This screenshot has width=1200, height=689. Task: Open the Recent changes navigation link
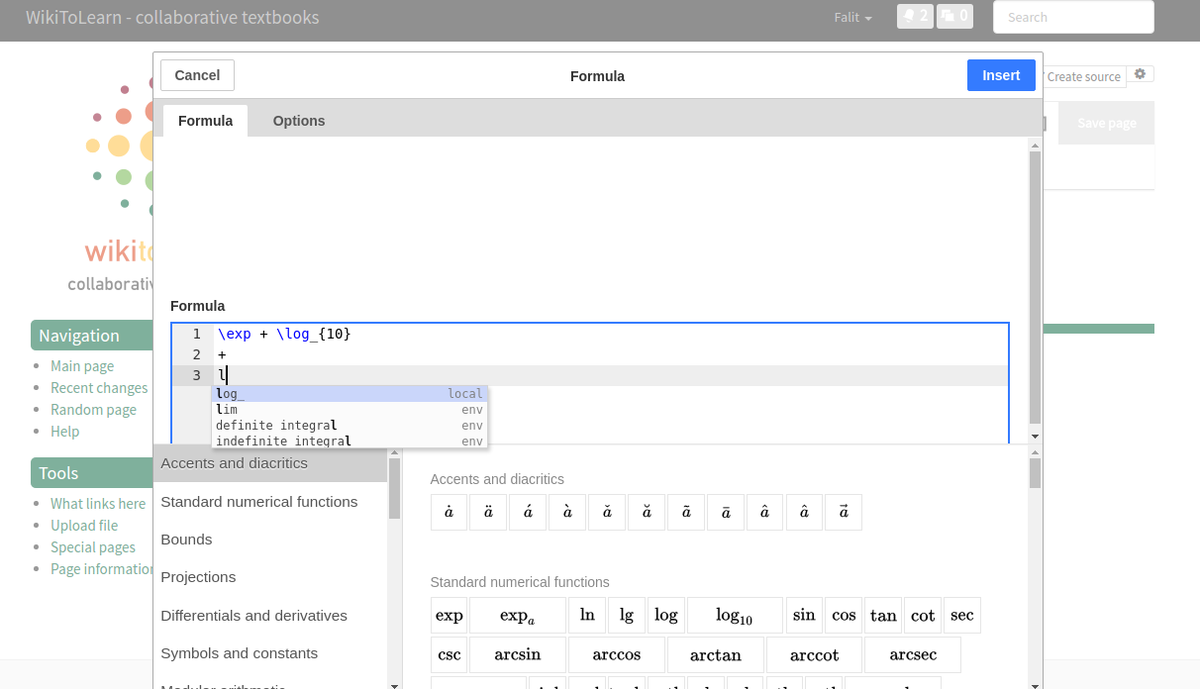pos(99,388)
